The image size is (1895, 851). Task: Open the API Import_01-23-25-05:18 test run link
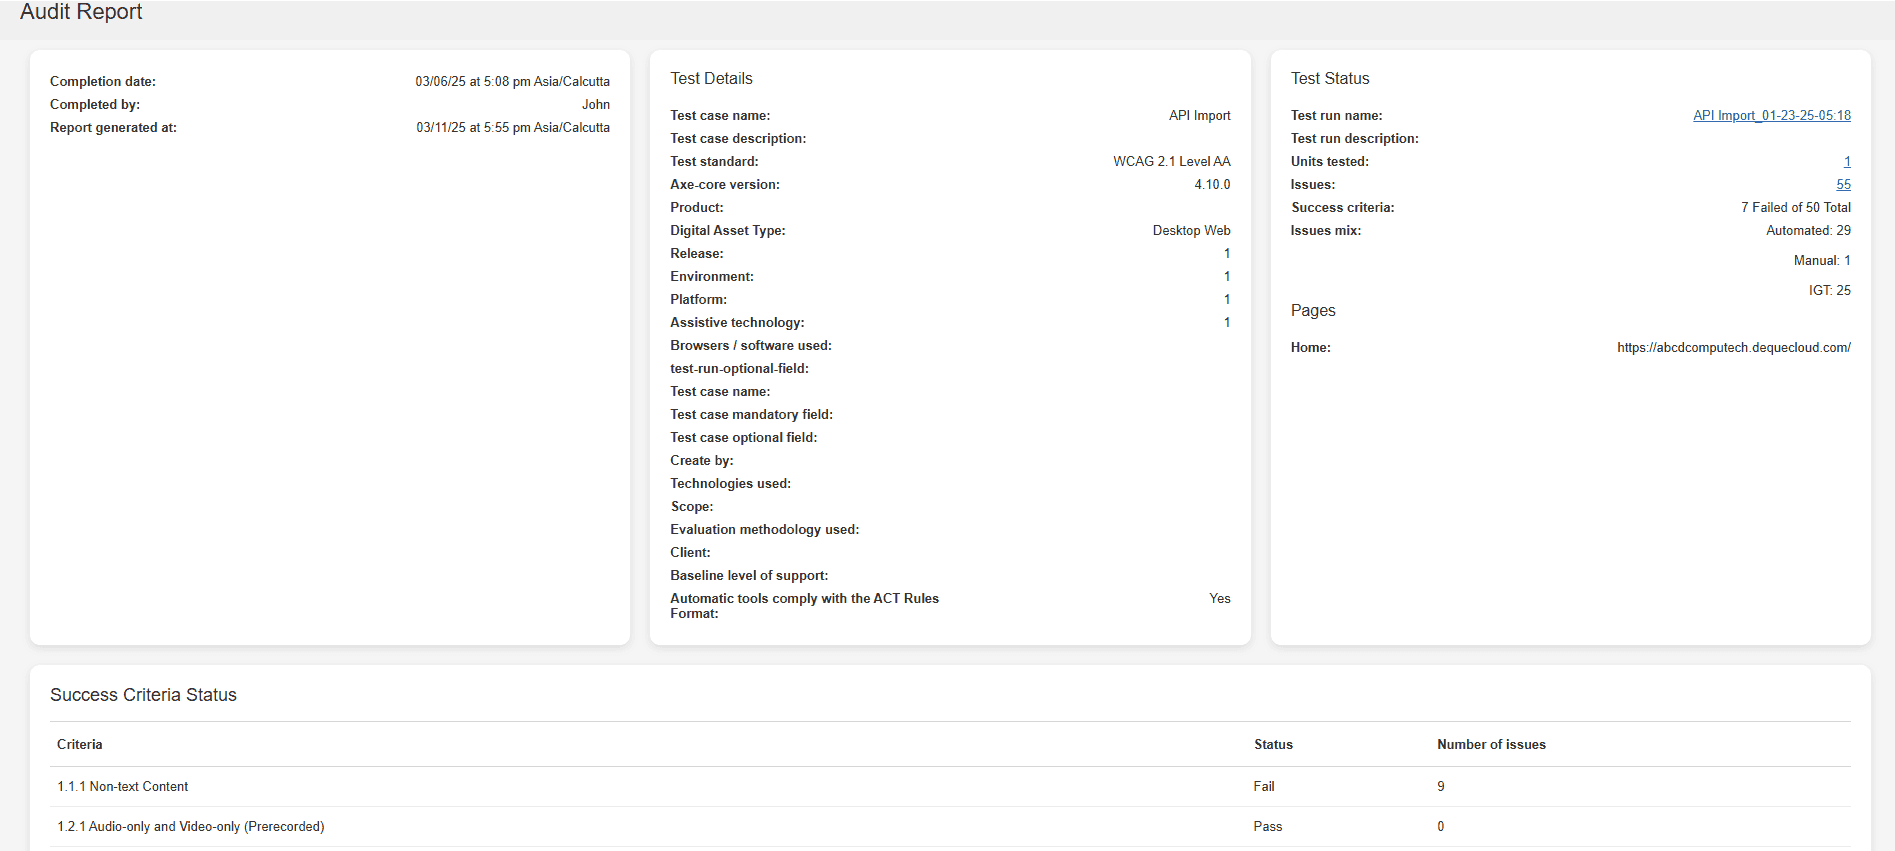pos(1771,116)
